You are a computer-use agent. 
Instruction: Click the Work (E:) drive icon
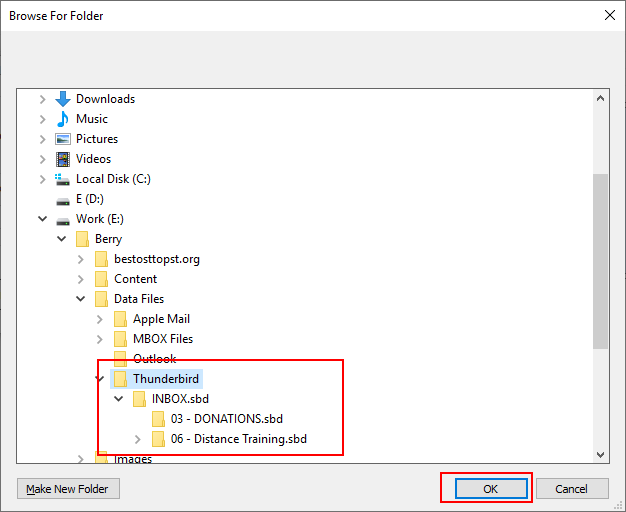pyautogui.click(x=63, y=221)
